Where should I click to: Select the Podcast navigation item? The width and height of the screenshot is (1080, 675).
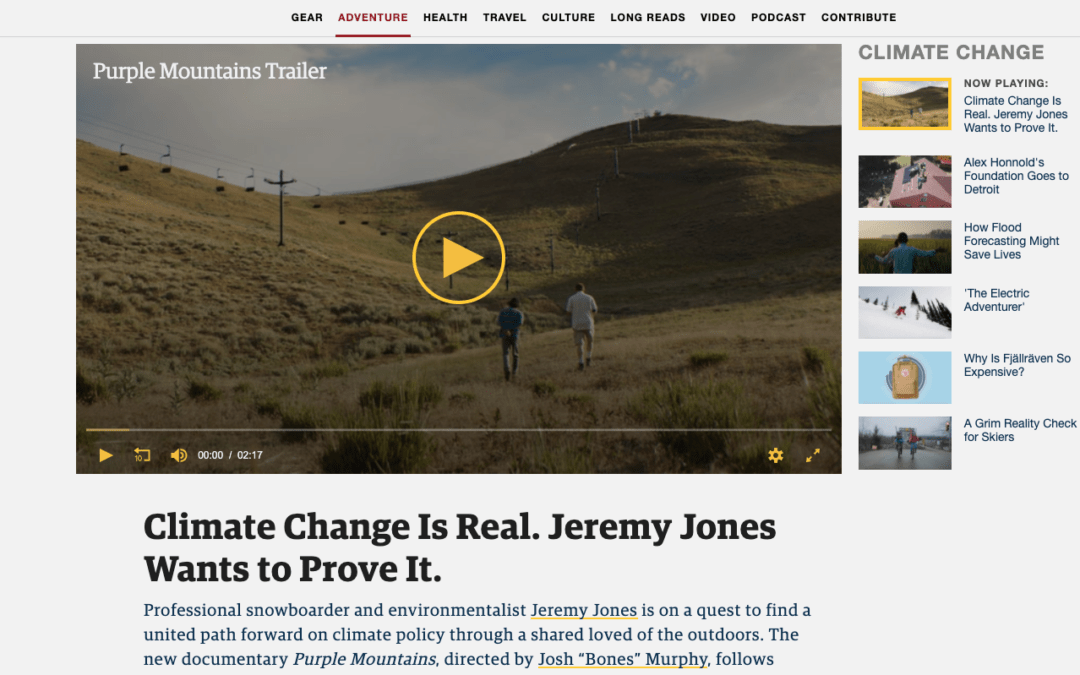click(778, 17)
